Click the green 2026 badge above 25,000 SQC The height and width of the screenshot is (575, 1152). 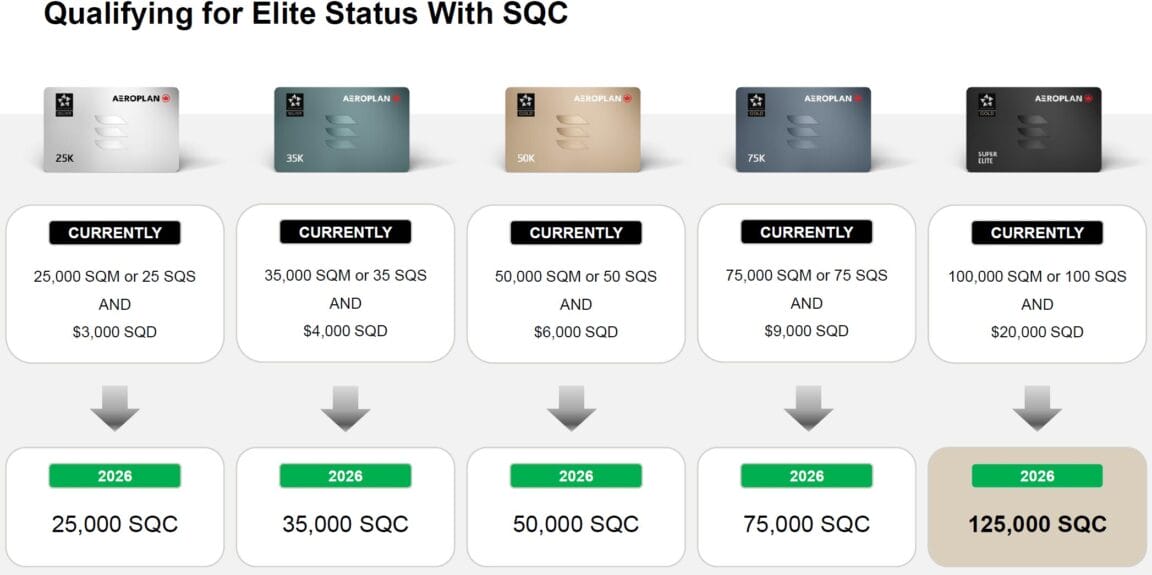click(115, 476)
